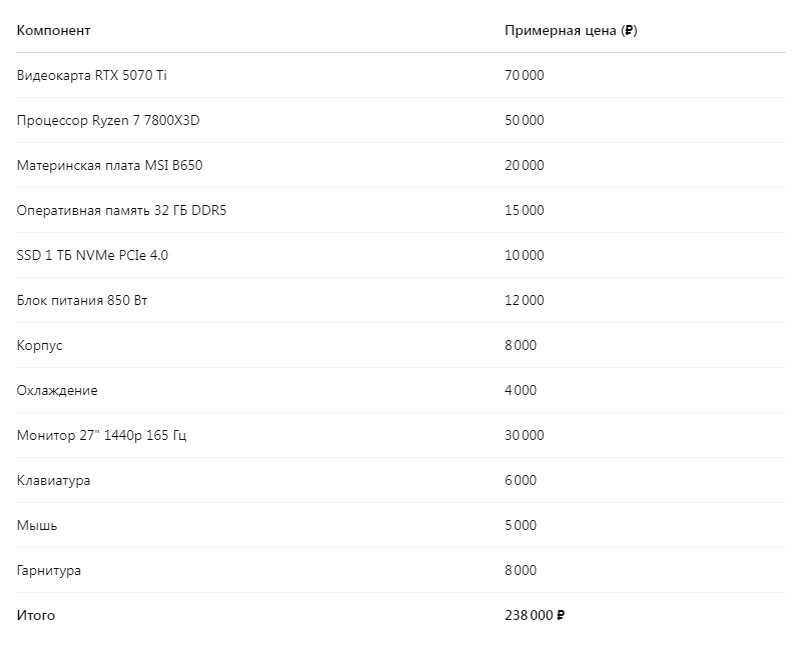Select the Процессор Ryzen 7 7800X3D cell
This screenshot has height=654, width=797.
pos(108,120)
